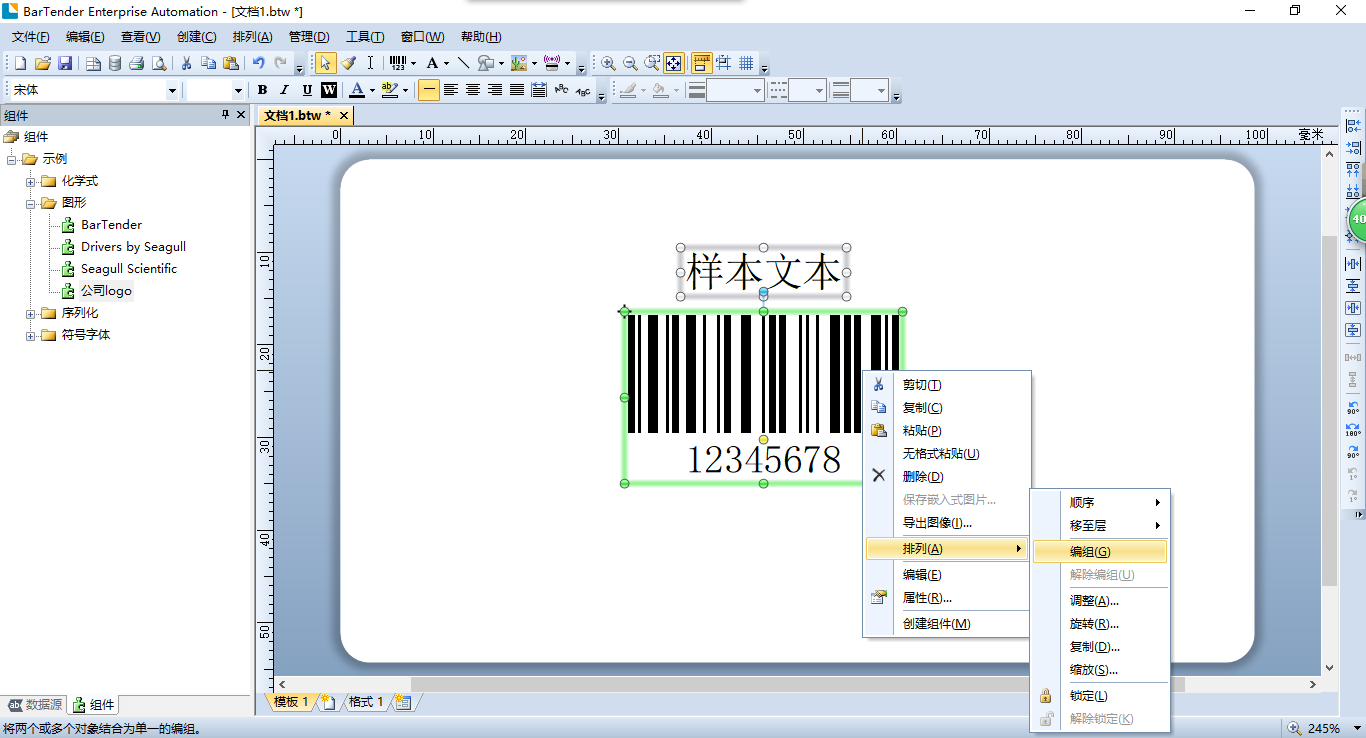Viewport: 1366px width, 738px height.
Task: Choose 编组(G) from the arrange submenu
Action: [1090, 552]
